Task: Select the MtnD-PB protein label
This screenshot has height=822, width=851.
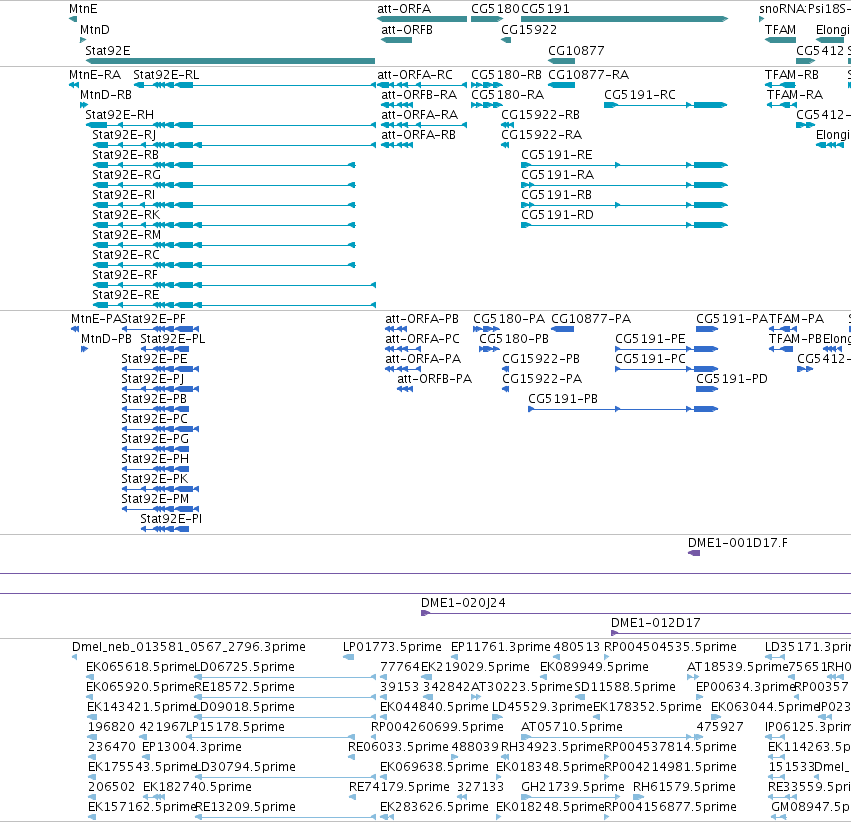Action: coord(106,339)
